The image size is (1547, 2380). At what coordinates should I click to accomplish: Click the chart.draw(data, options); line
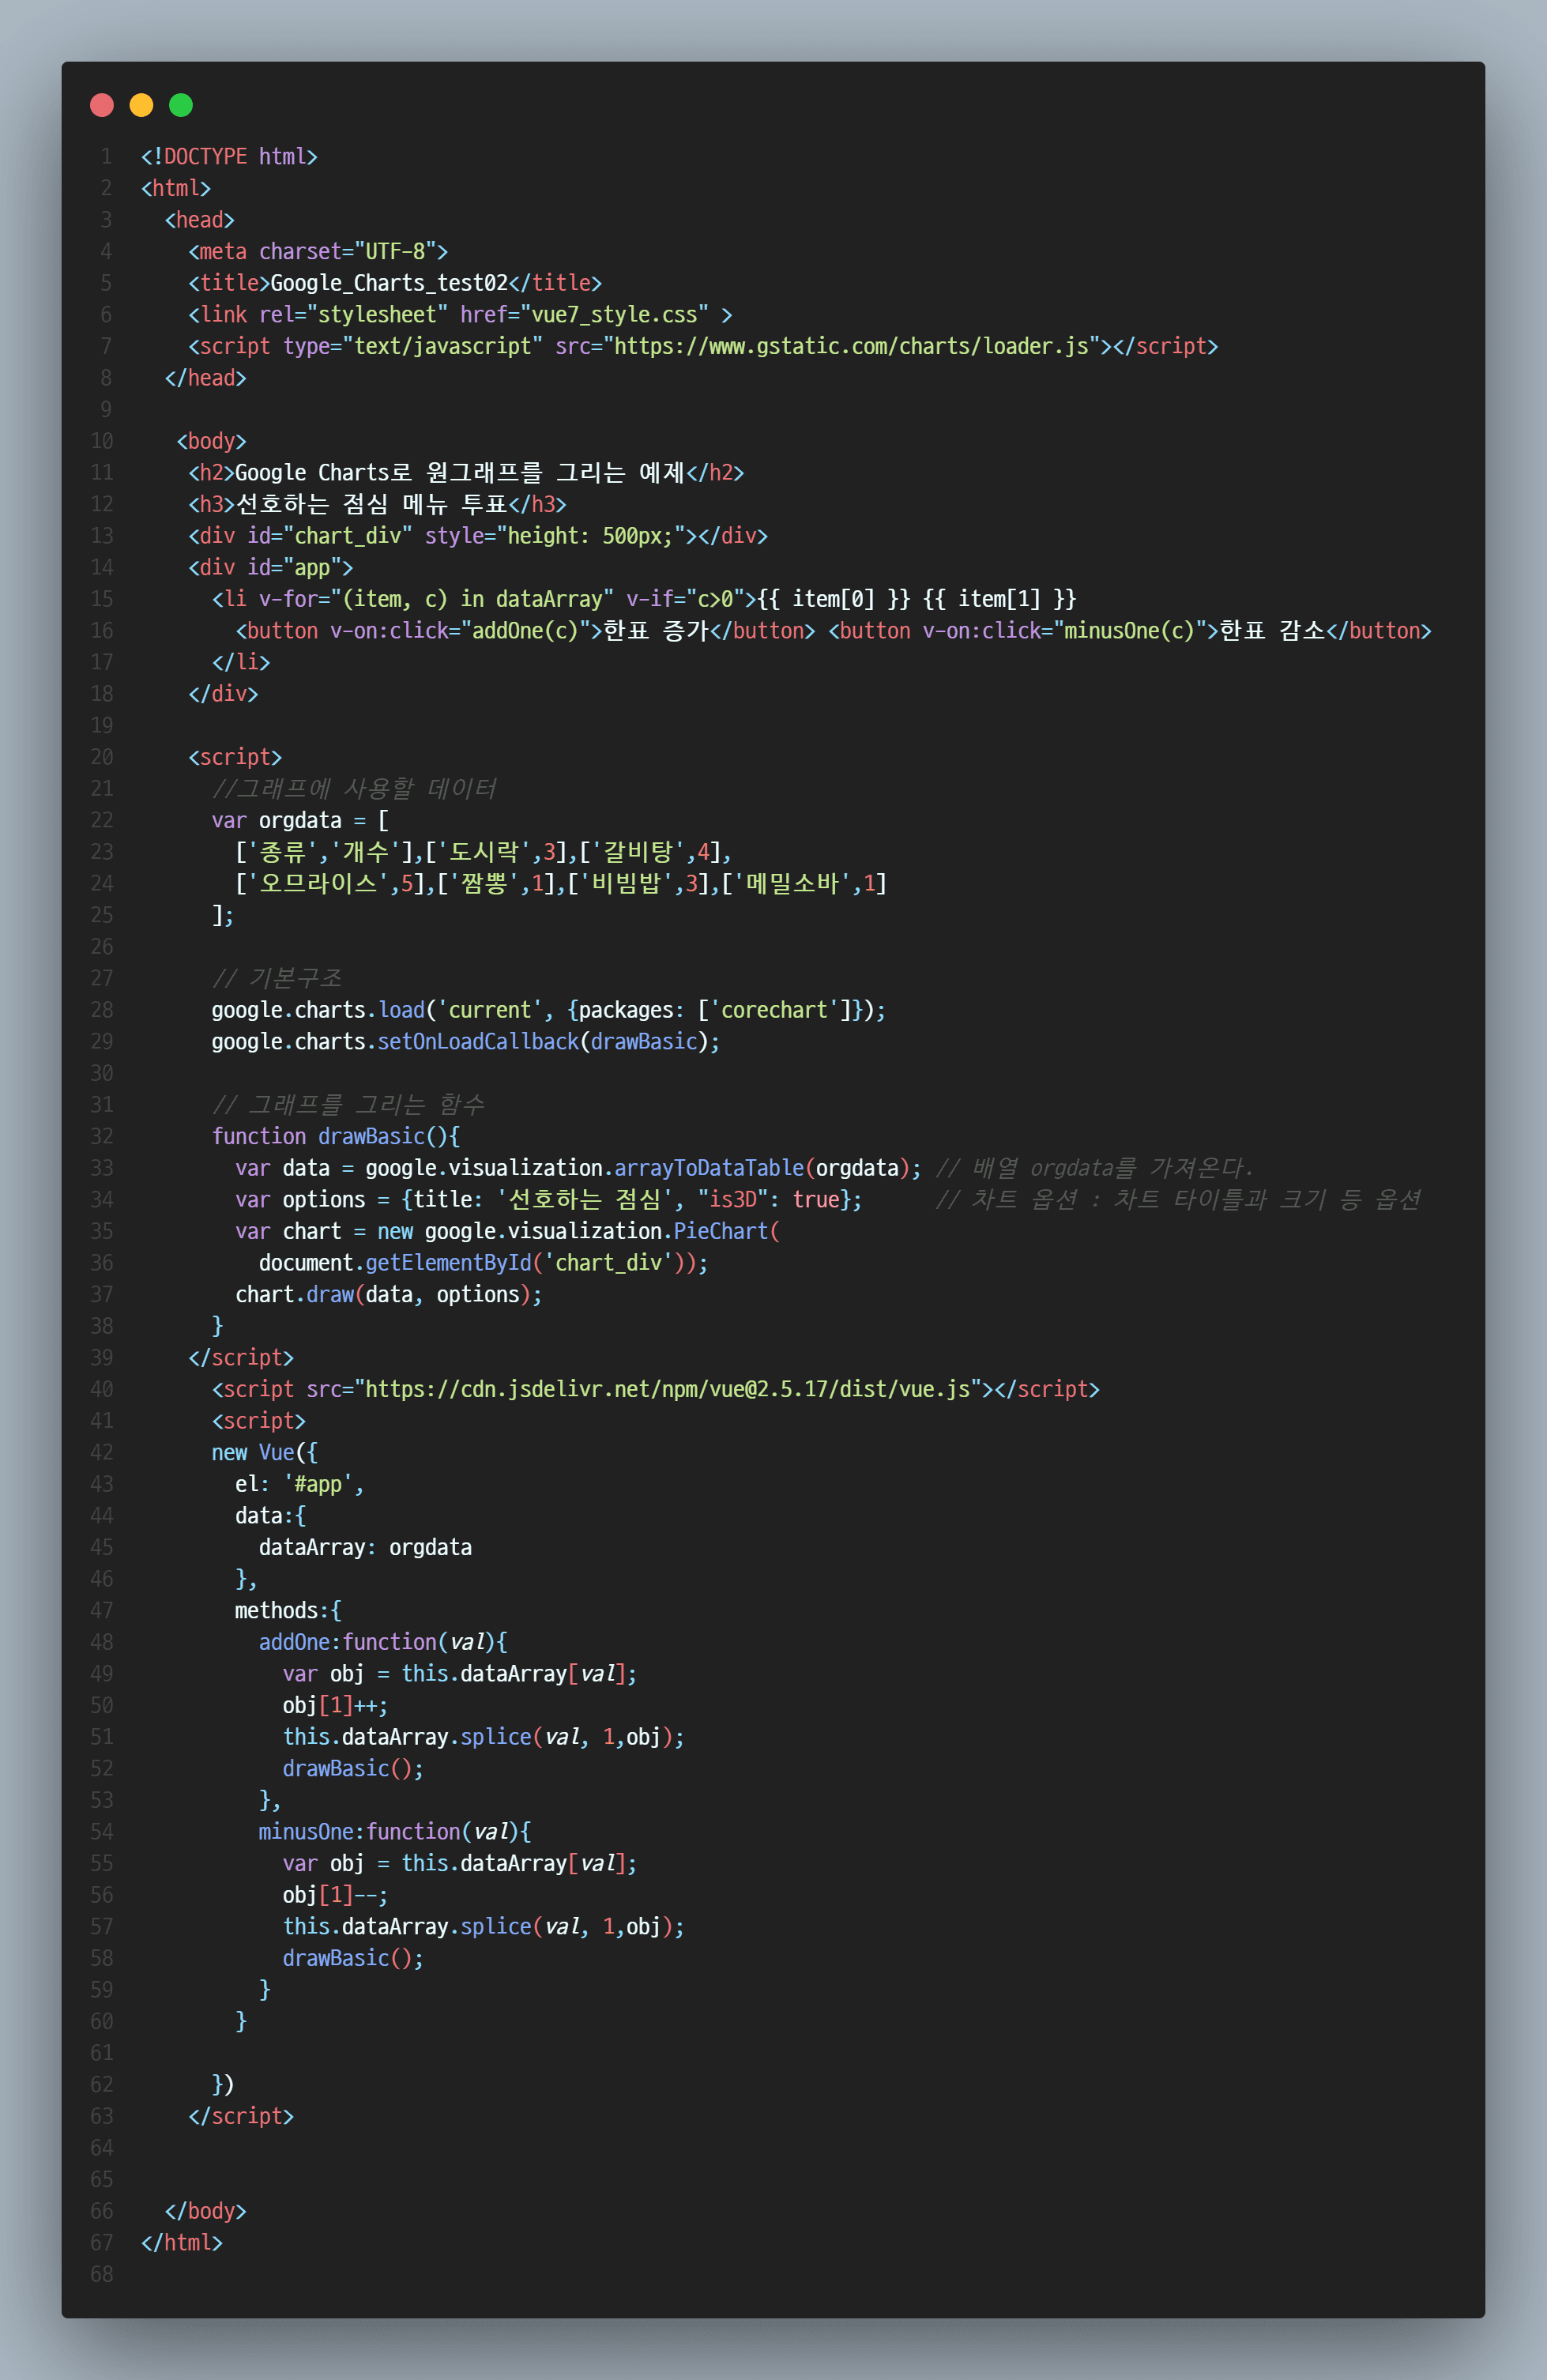point(388,1295)
